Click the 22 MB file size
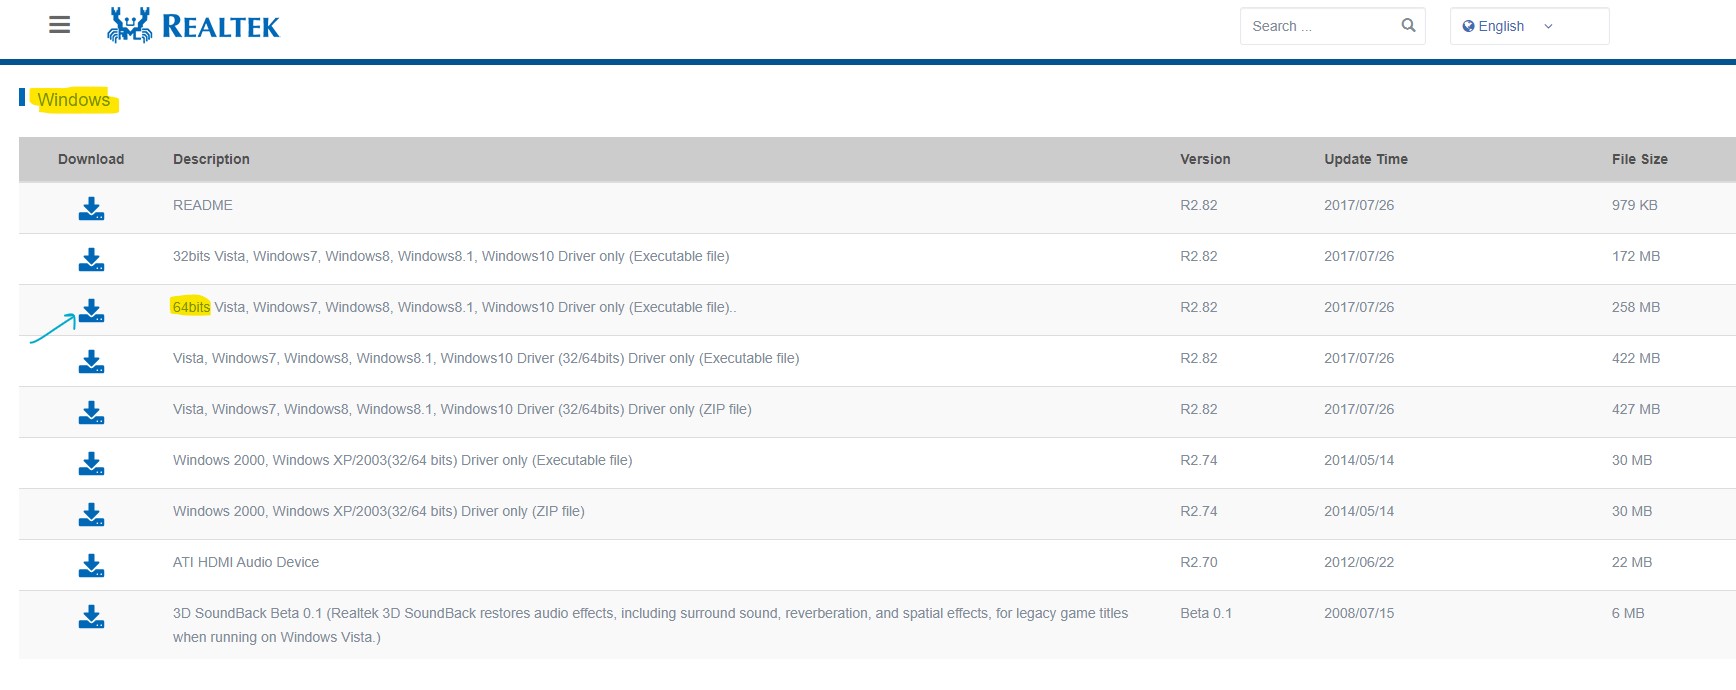 (x=1632, y=562)
